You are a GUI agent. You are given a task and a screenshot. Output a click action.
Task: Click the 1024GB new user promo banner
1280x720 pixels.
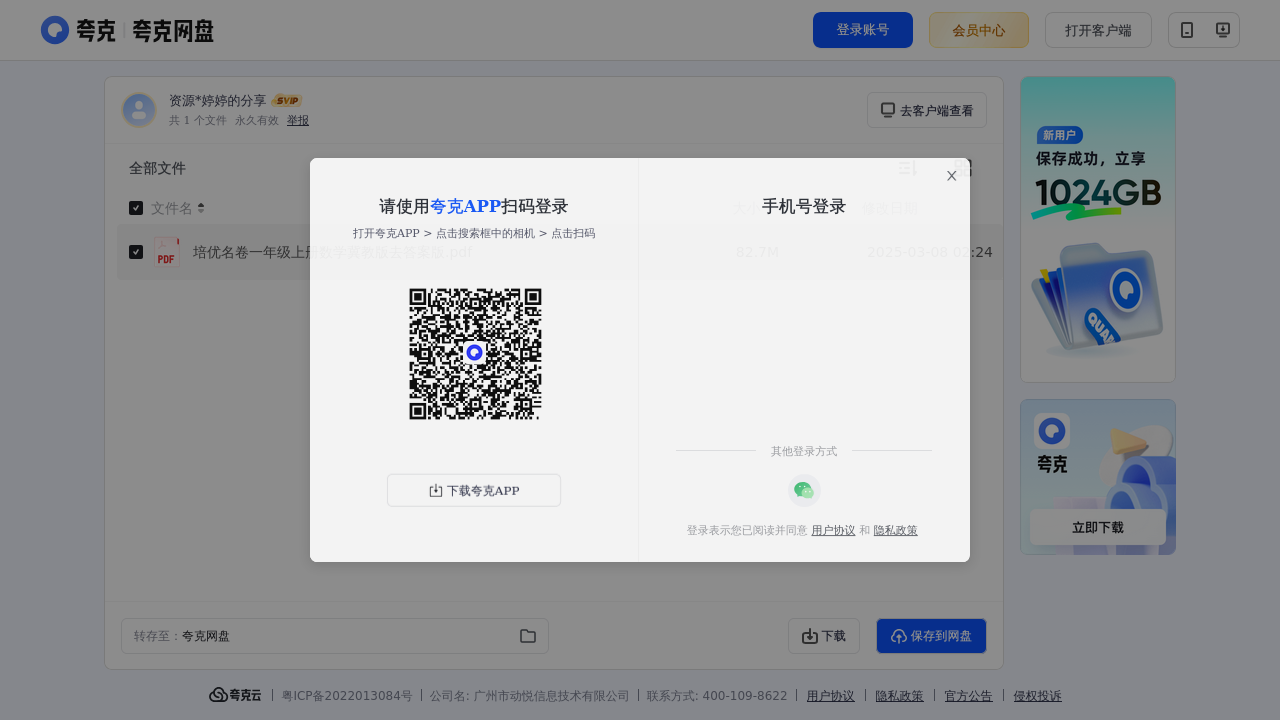[x=1098, y=229]
